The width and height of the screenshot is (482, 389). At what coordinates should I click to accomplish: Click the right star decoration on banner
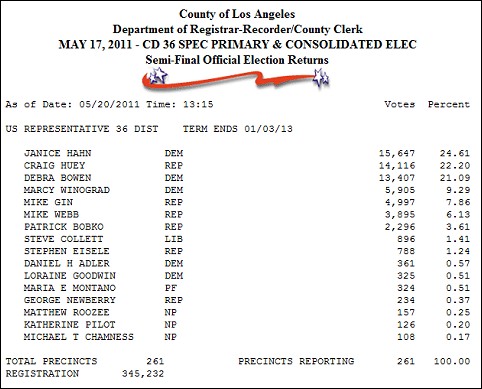(x=321, y=78)
